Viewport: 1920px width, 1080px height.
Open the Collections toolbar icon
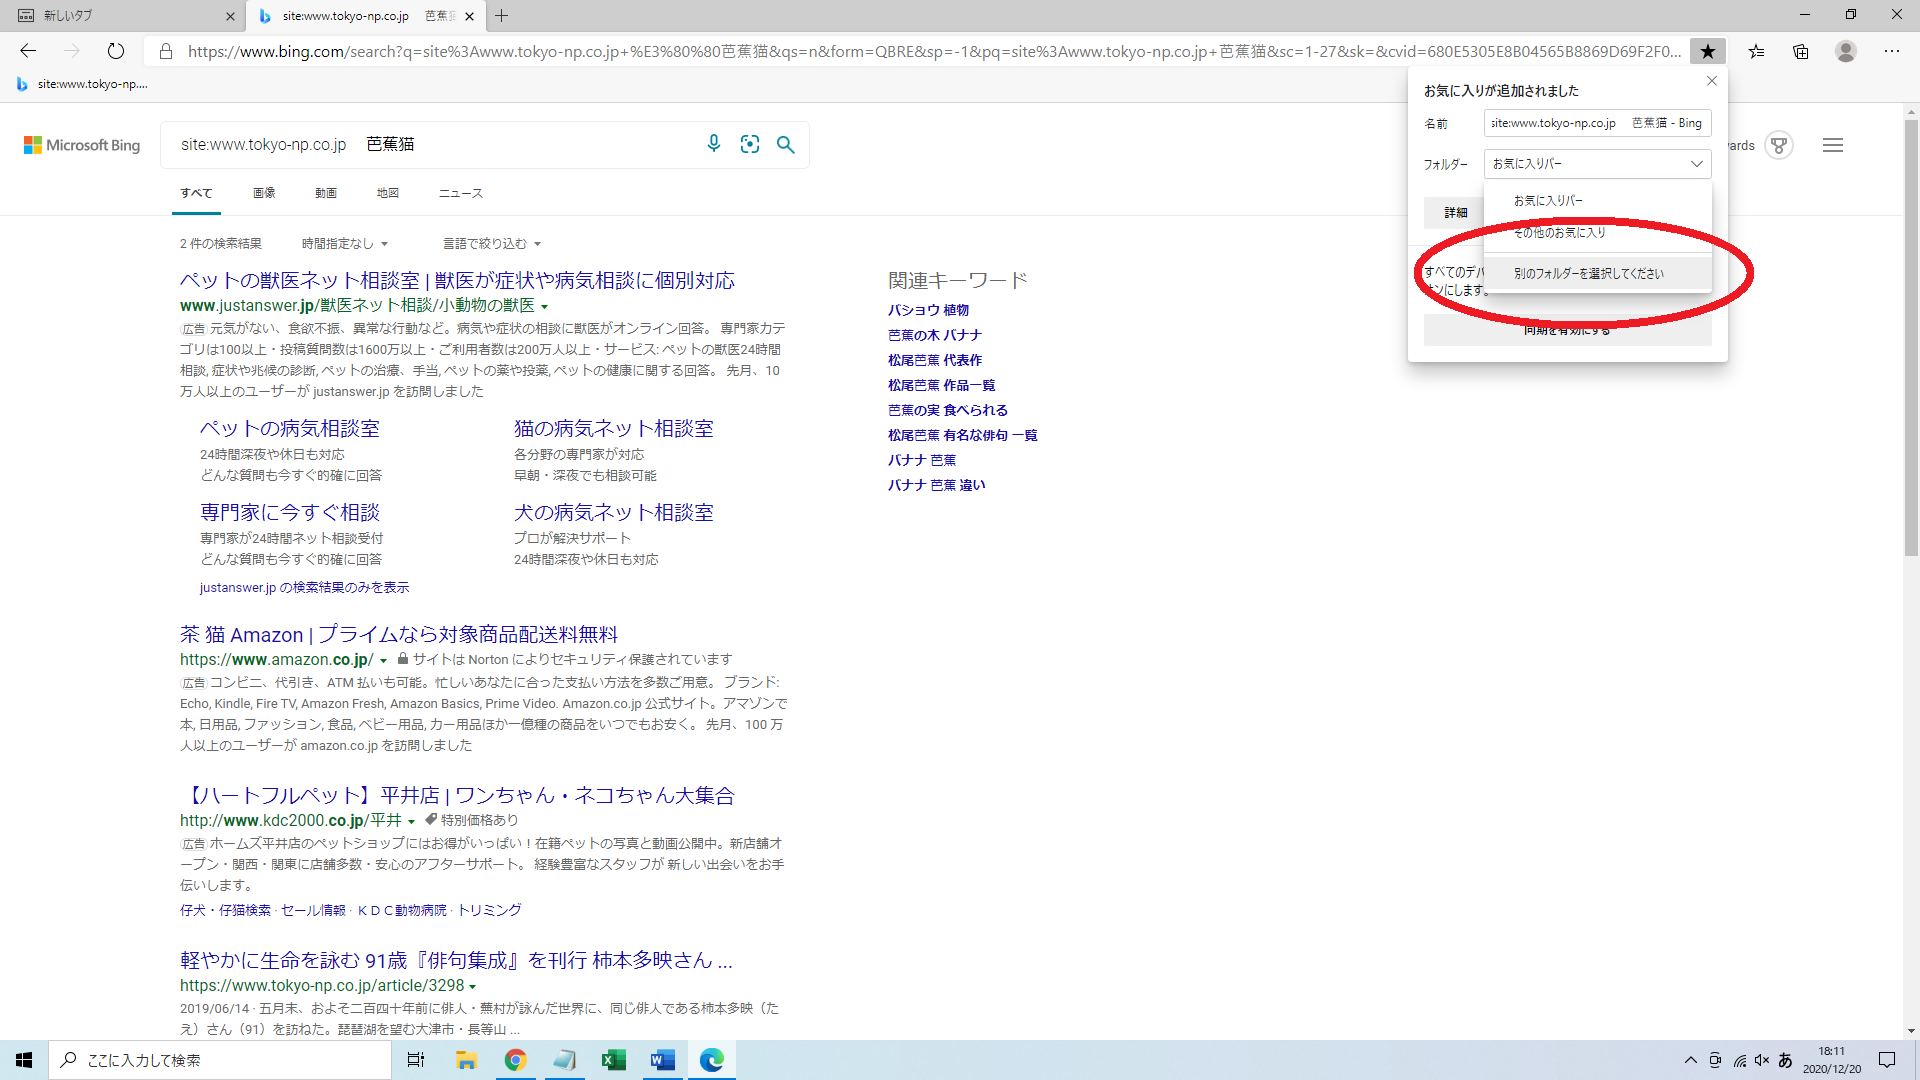click(1801, 51)
